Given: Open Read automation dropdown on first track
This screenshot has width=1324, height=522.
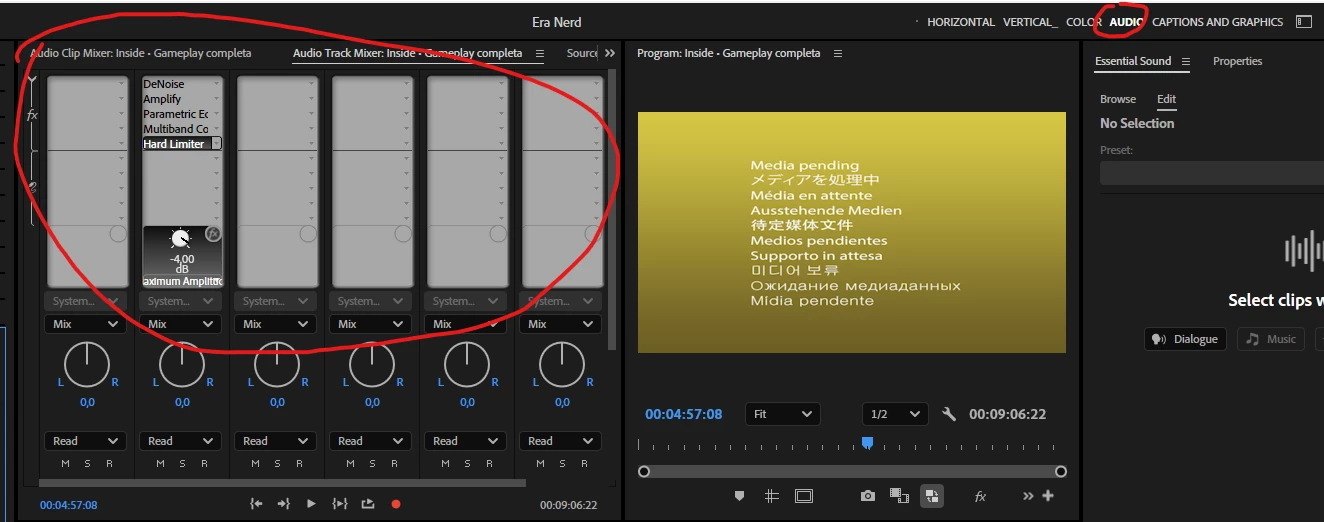Looking at the screenshot, I should point(85,441).
